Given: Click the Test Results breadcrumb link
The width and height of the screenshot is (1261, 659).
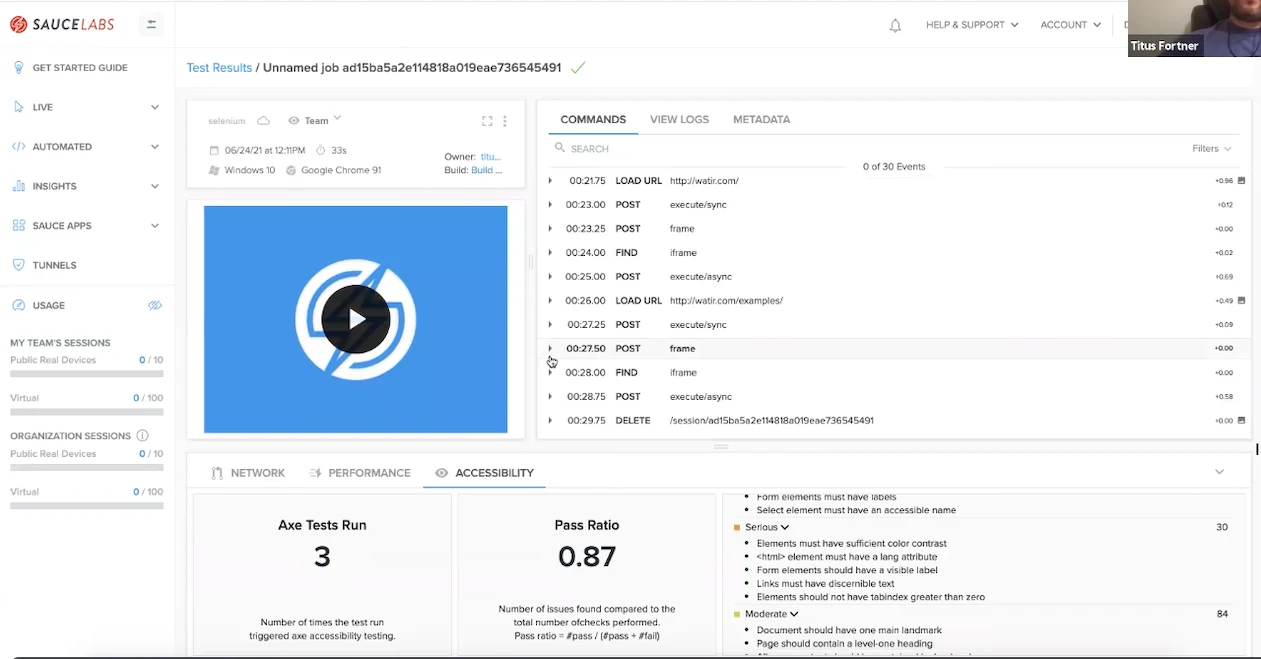Looking at the screenshot, I should [219, 67].
